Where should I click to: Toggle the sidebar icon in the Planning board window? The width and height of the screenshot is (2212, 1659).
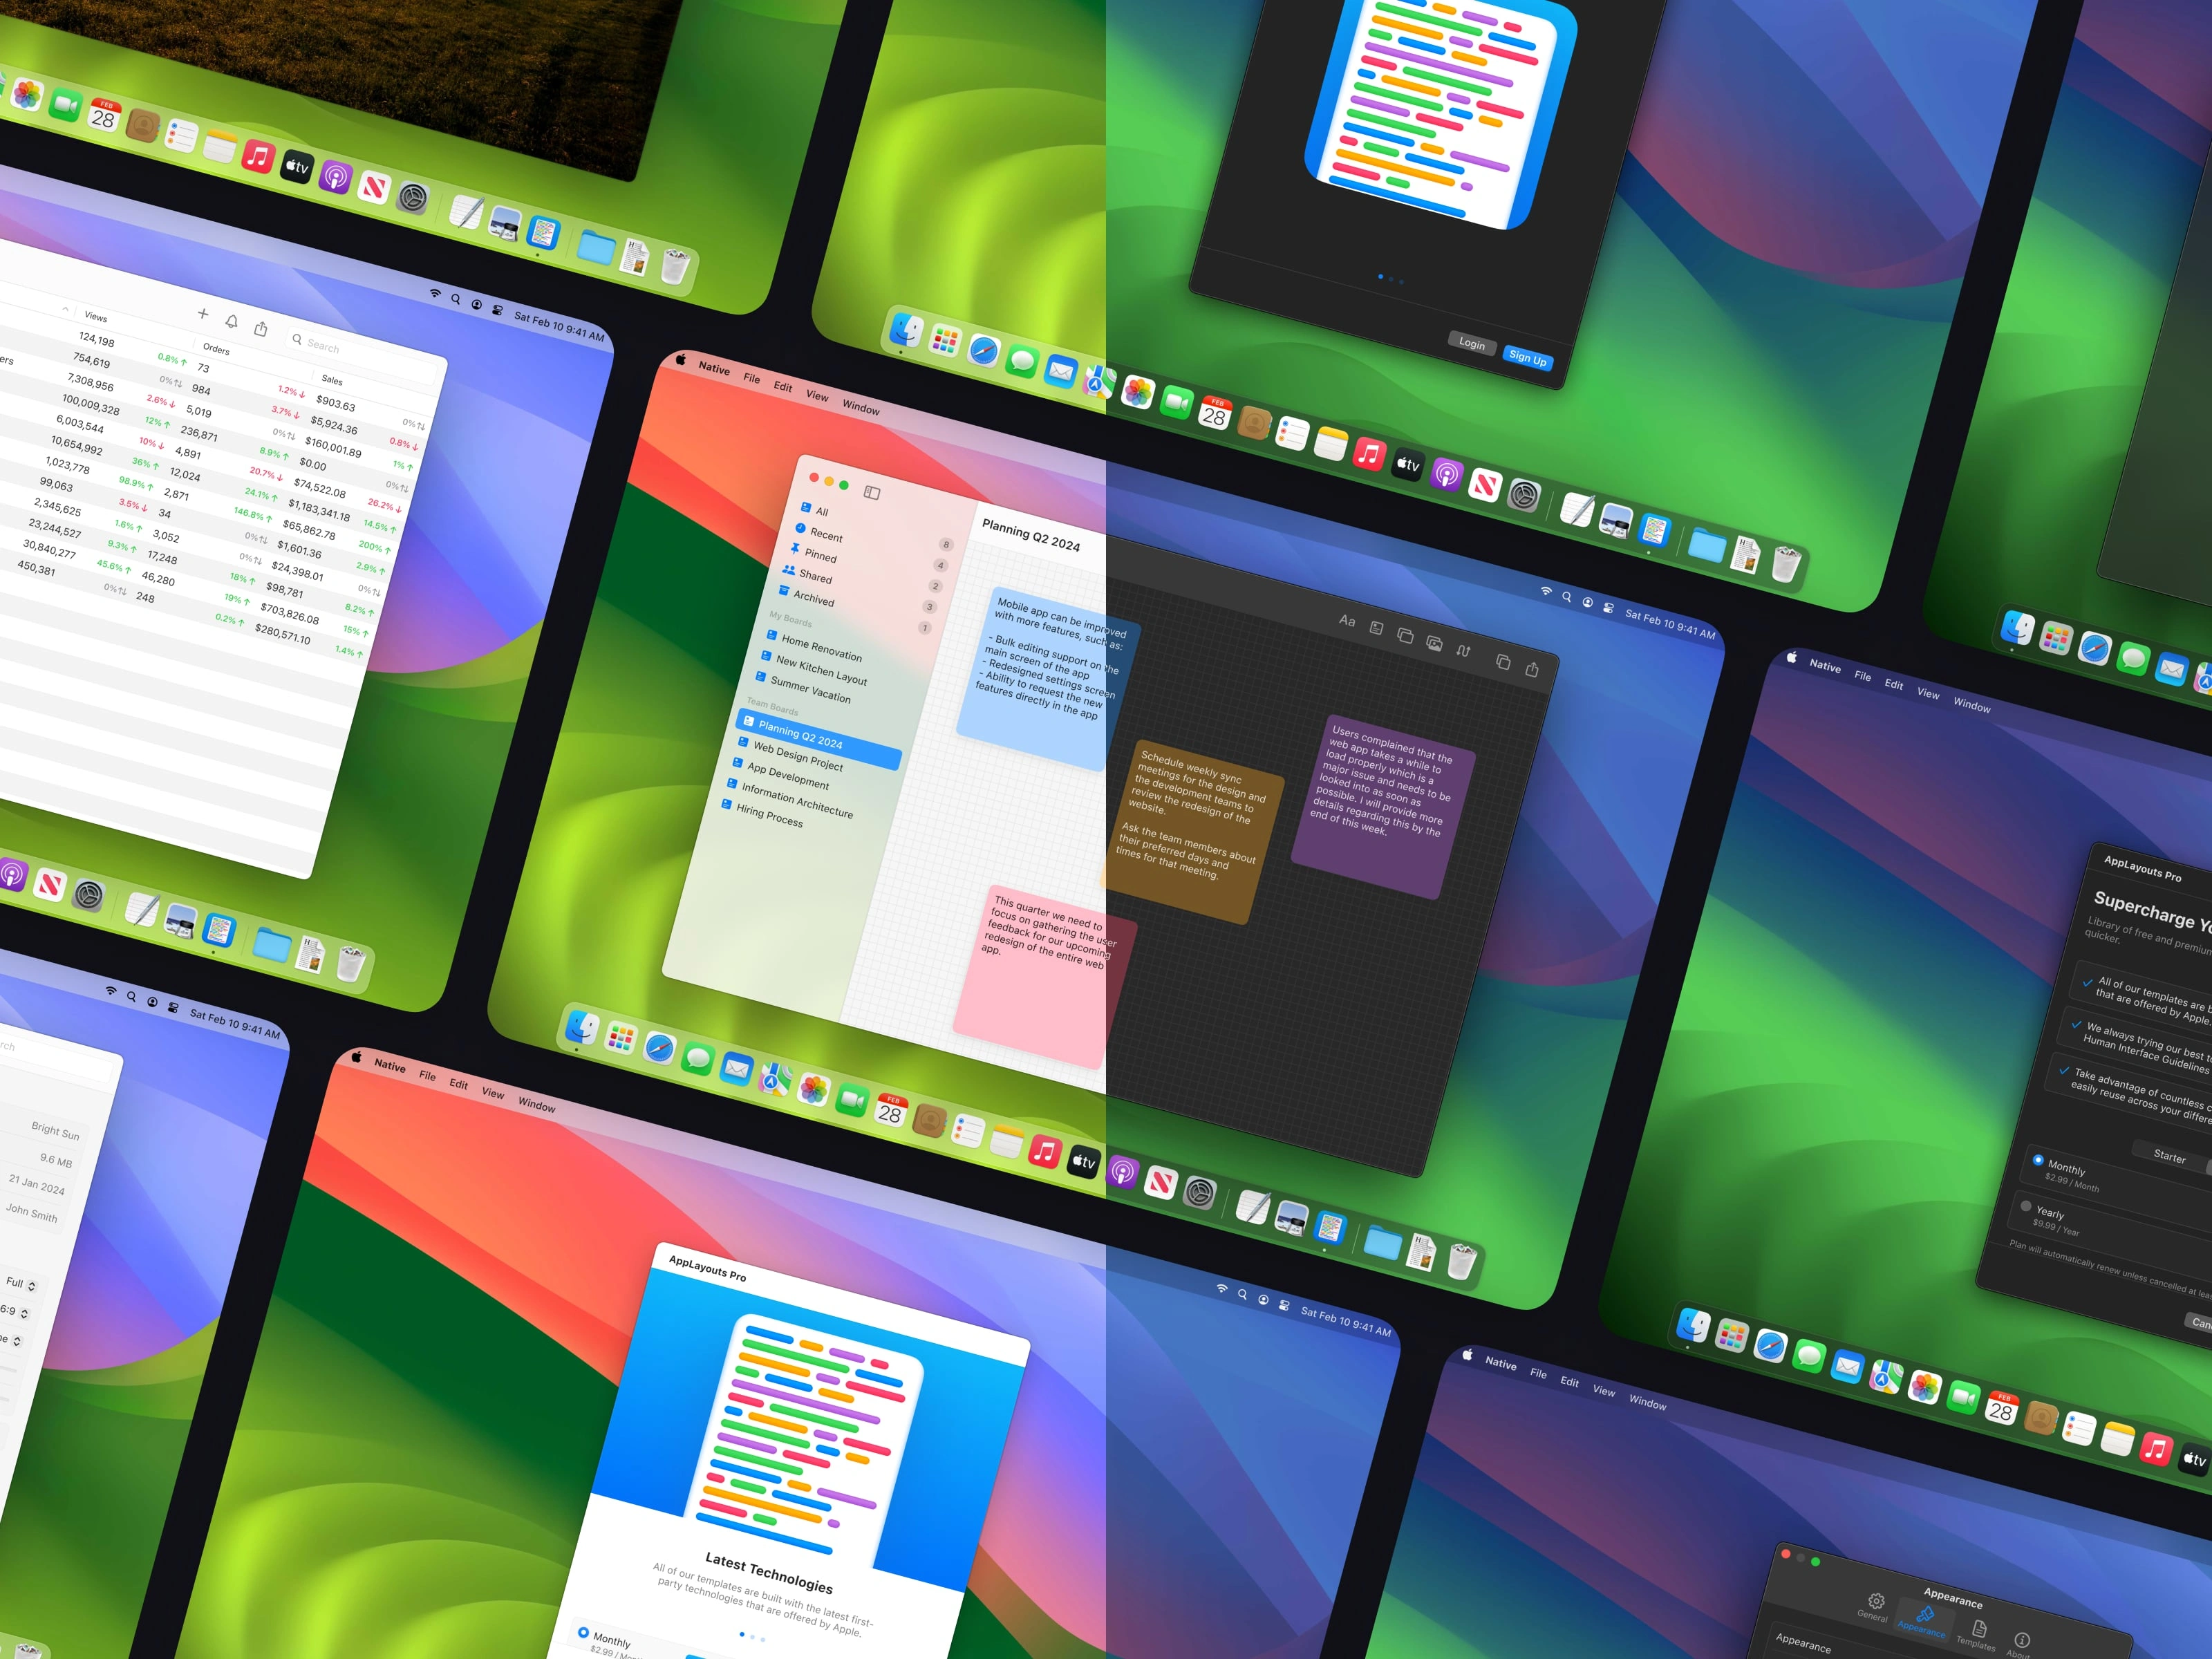(x=872, y=493)
